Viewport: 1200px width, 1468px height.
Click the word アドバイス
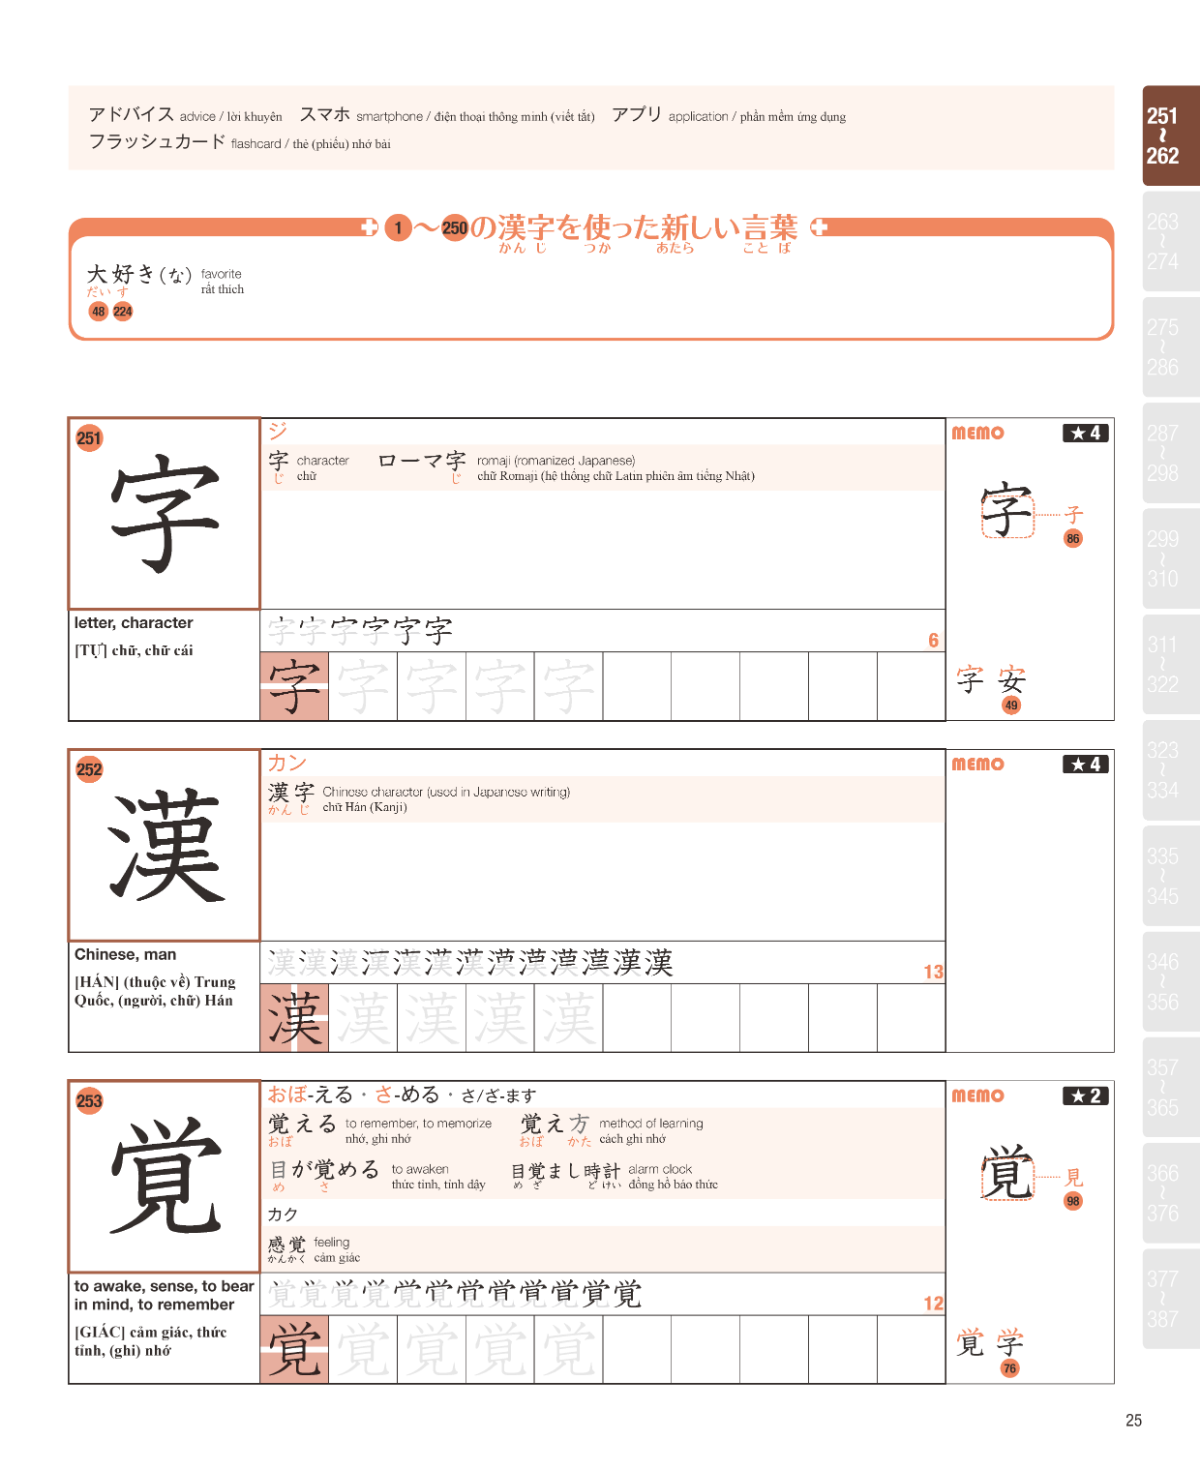(x=131, y=114)
